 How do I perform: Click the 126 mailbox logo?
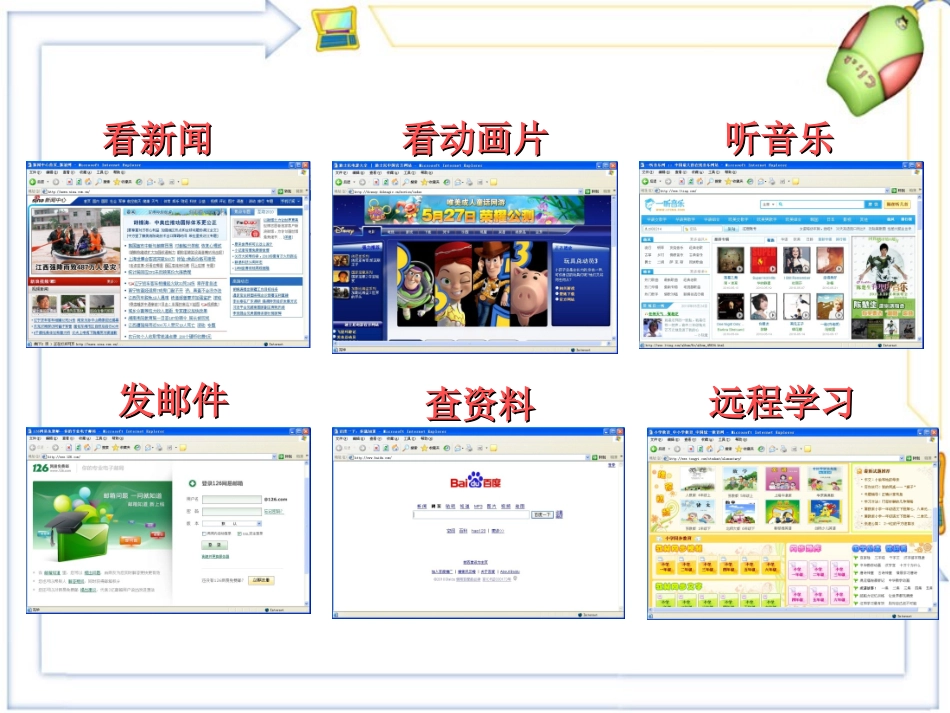pos(51,468)
